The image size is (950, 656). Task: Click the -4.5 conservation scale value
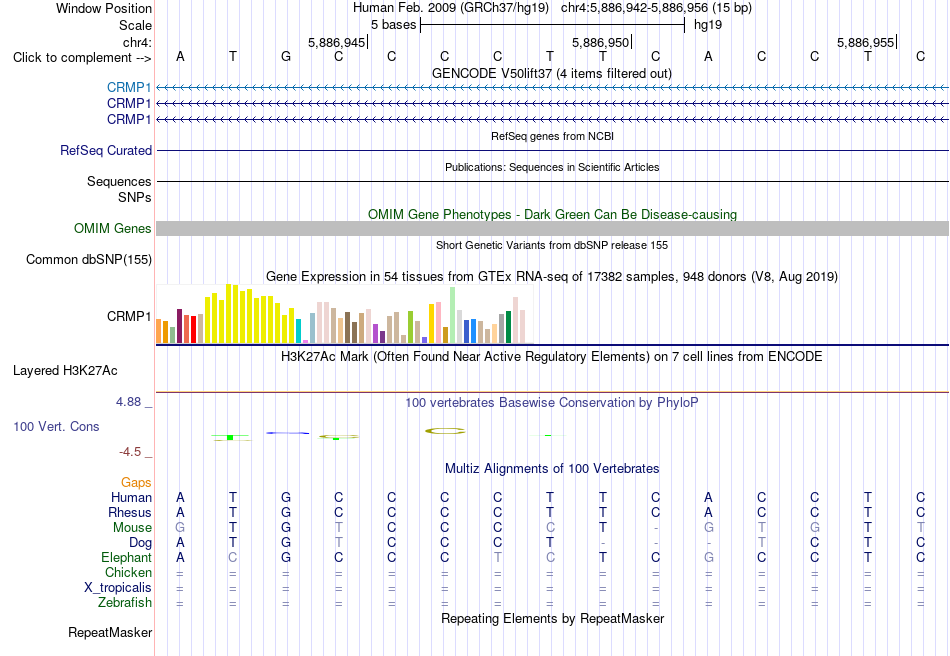tap(130, 451)
